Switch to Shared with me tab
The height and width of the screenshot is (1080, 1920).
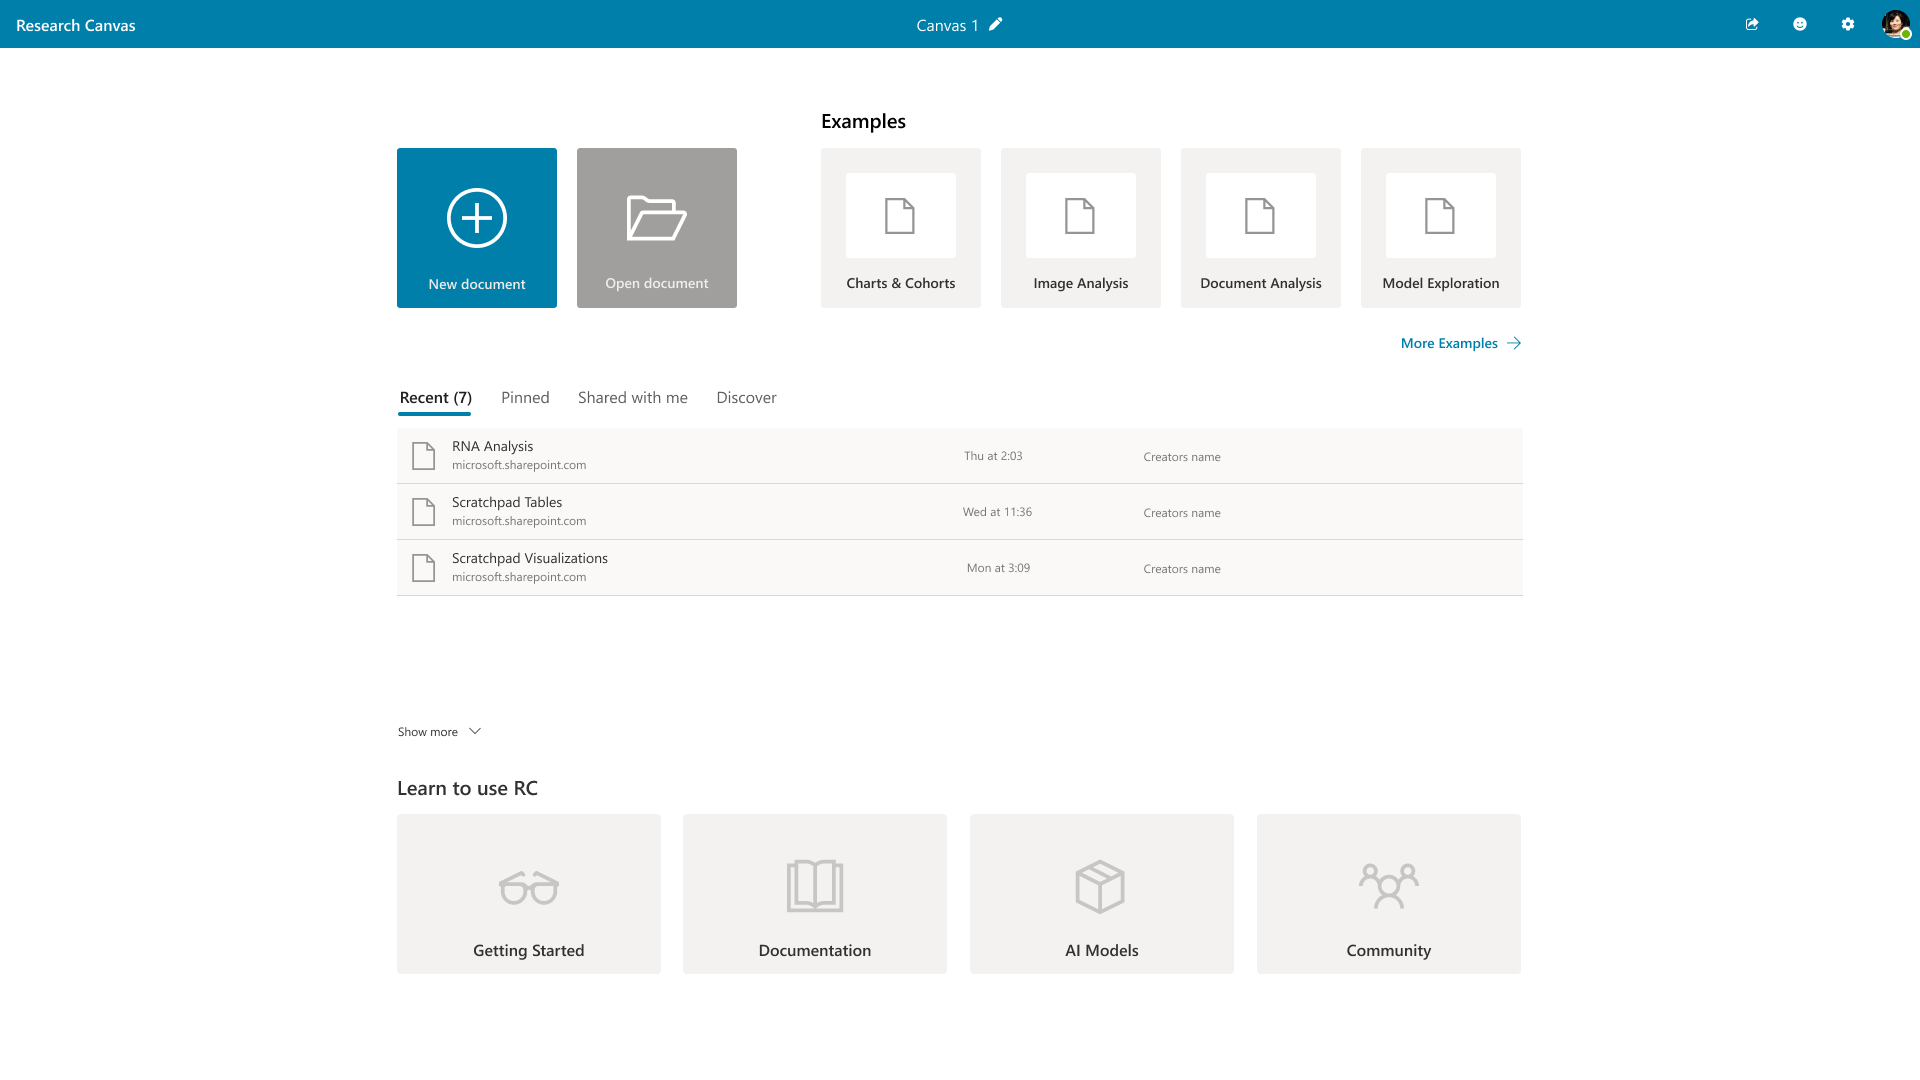pyautogui.click(x=633, y=398)
